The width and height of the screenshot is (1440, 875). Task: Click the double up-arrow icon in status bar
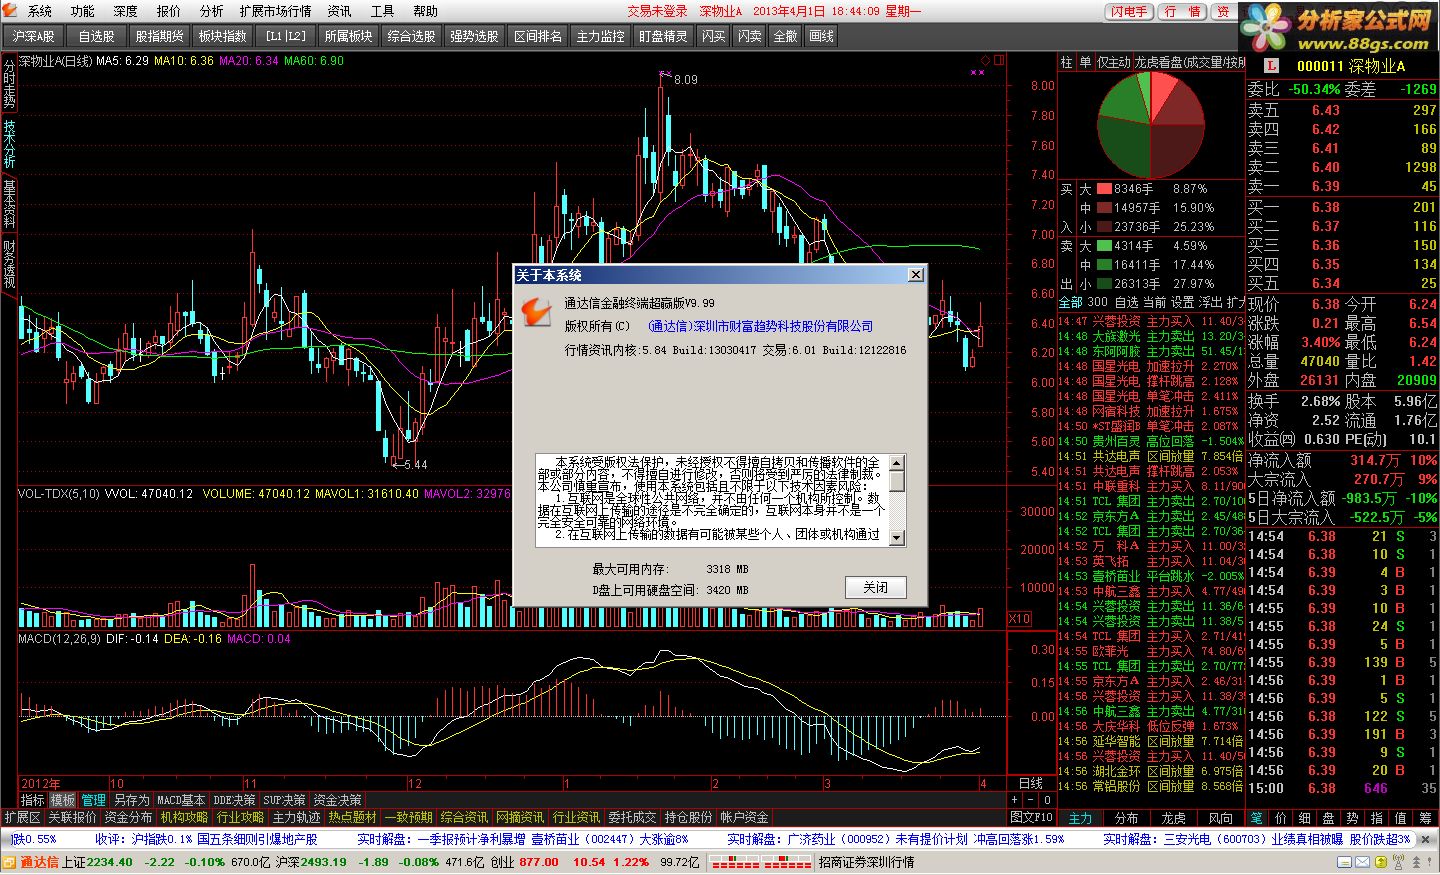[1416, 862]
